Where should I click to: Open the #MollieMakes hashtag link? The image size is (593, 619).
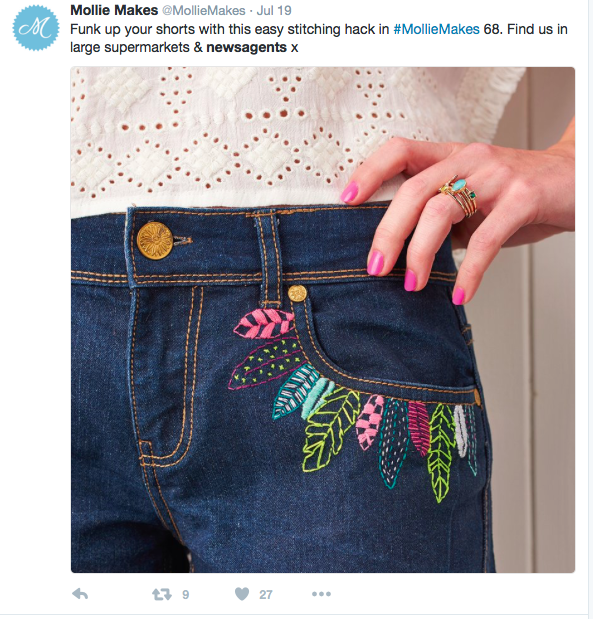(436, 29)
